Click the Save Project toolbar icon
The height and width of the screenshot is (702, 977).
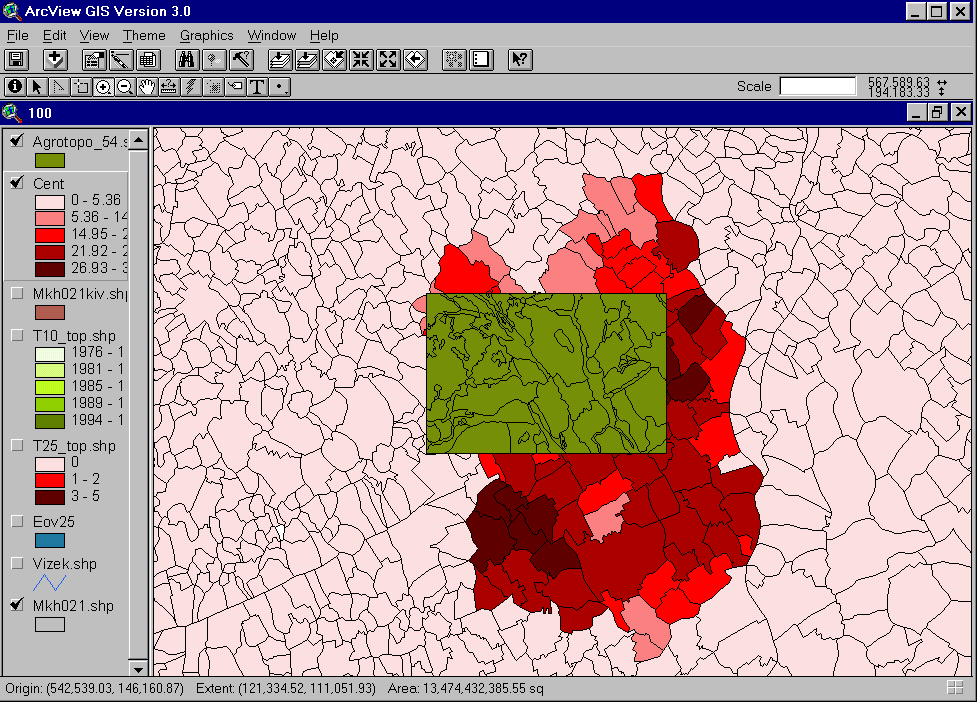click(18, 59)
